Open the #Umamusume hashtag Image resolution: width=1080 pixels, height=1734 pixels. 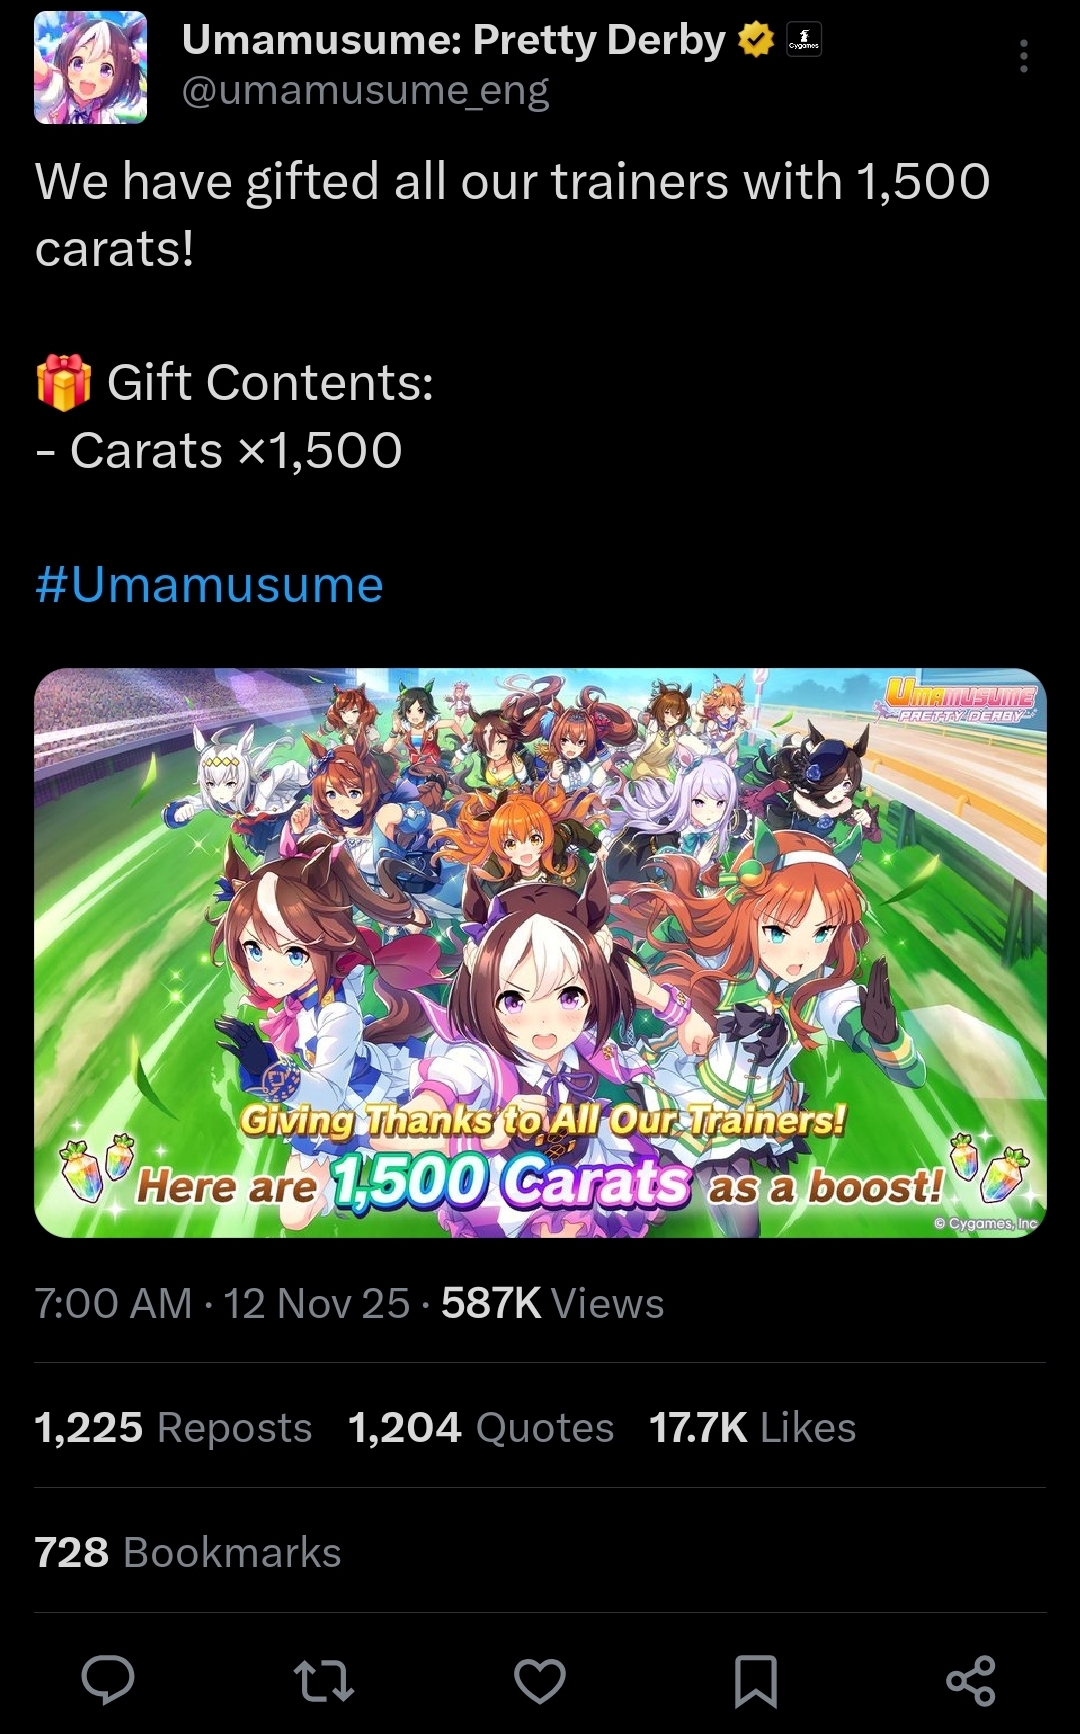pyautogui.click(x=209, y=585)
